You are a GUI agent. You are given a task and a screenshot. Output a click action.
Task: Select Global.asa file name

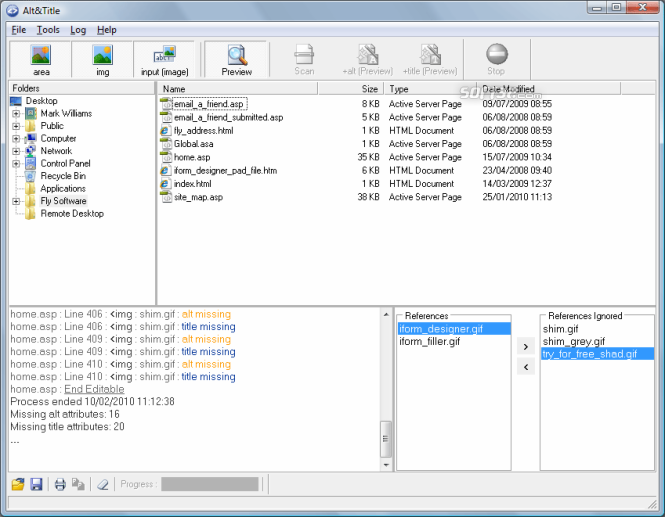coord(193,144)
